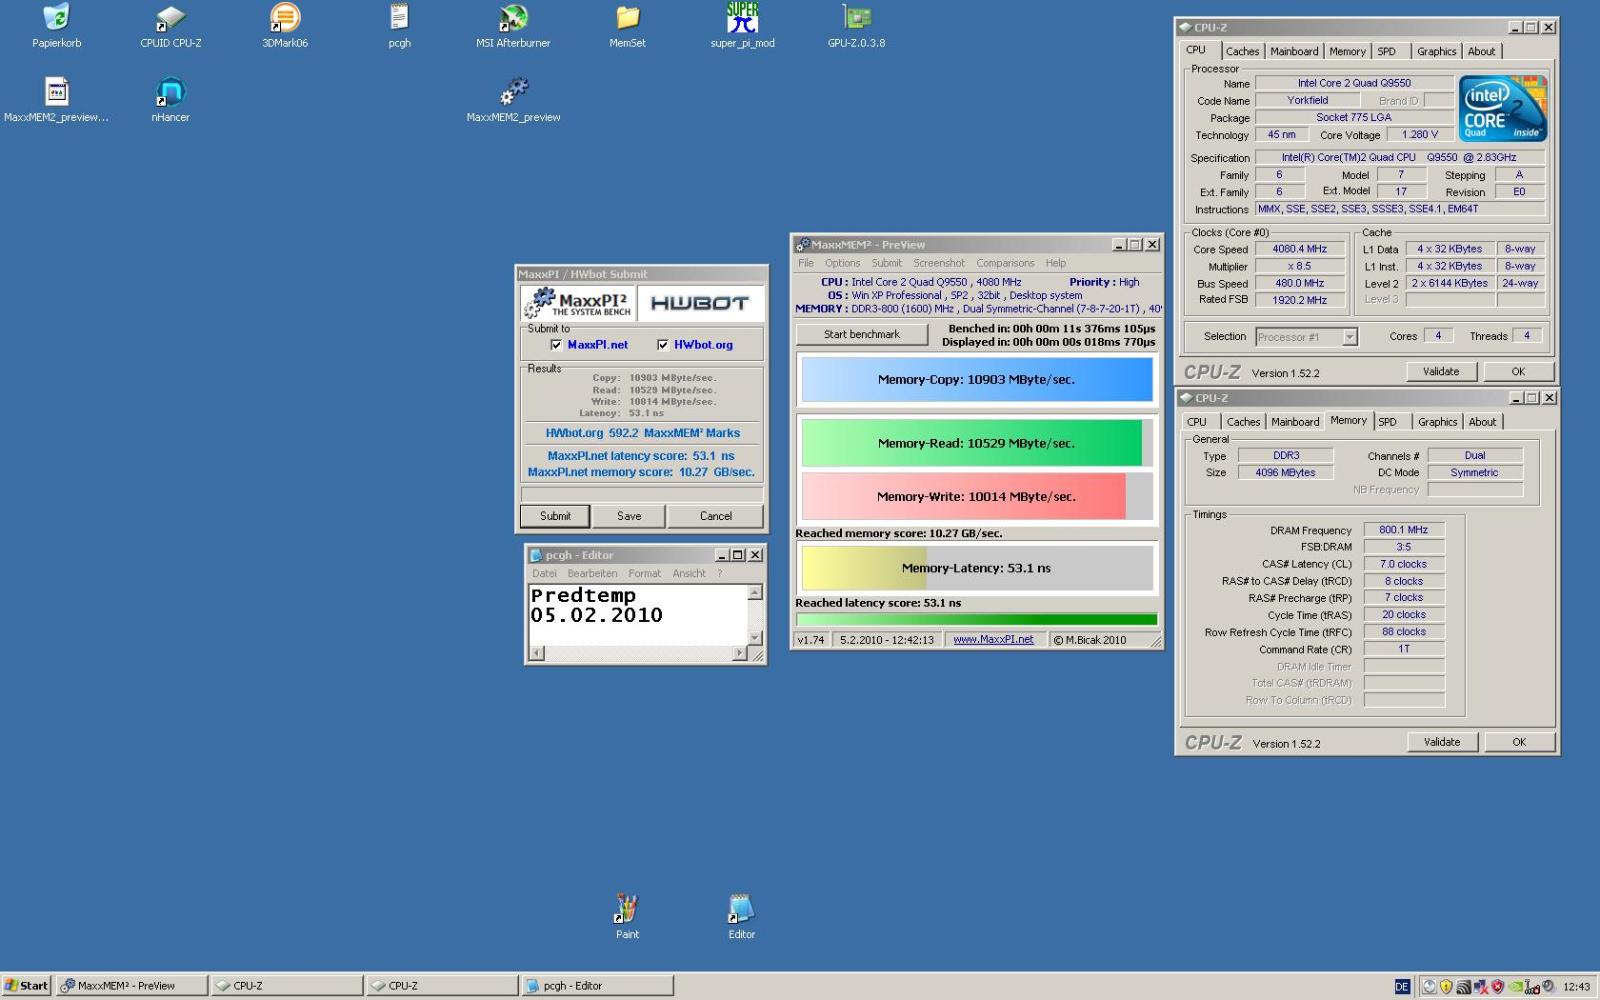Expand the Processor #1 selection dropdown
The image size is (1600, 1000).
[1349, 337]
